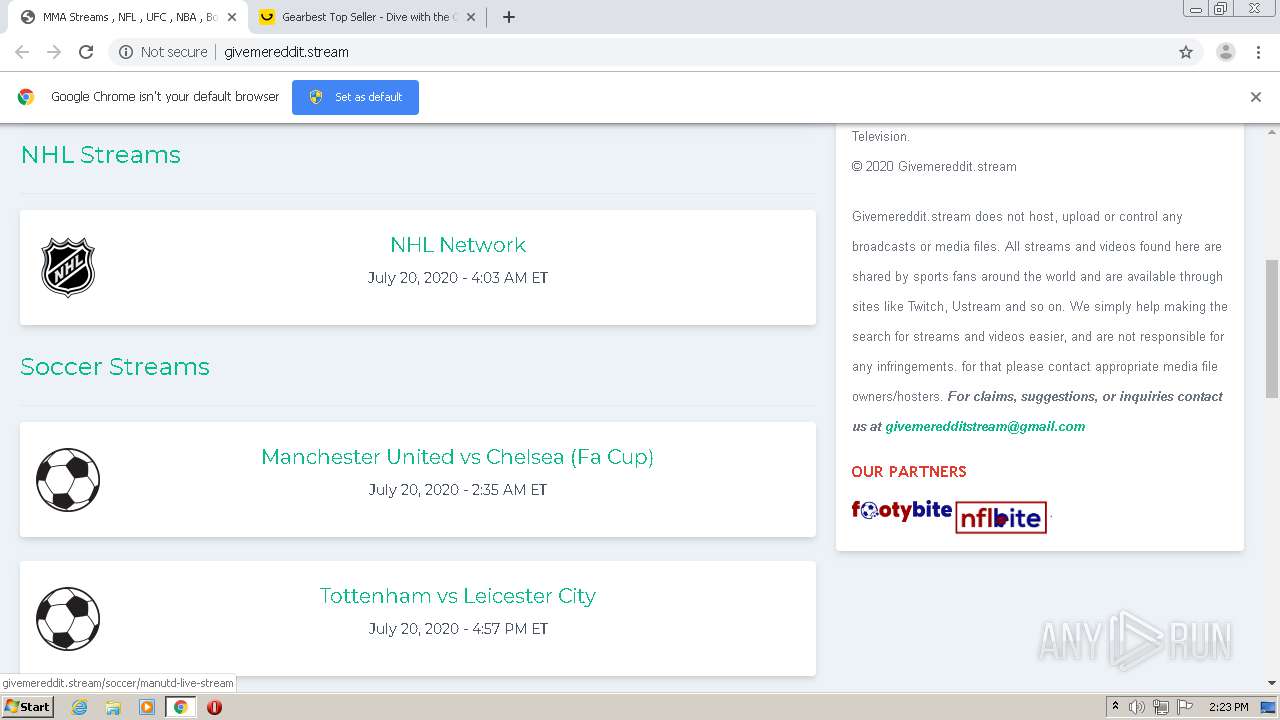This screenshot has width=1280, height=720.
Task: Open a new browser tab
Action: [508, 17]
